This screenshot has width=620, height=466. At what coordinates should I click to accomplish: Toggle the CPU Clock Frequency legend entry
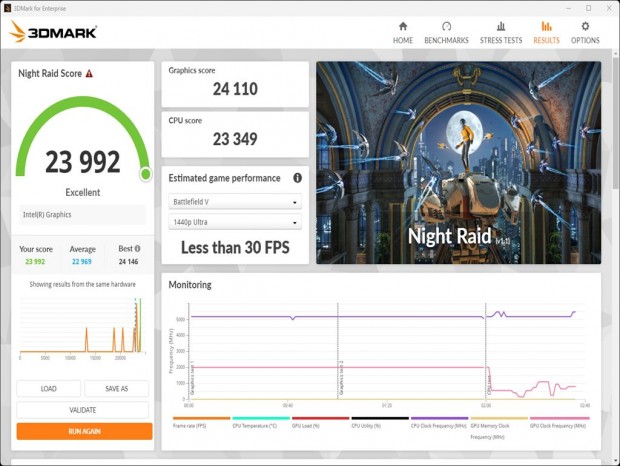pyautogui.click(x=439, y=422)
